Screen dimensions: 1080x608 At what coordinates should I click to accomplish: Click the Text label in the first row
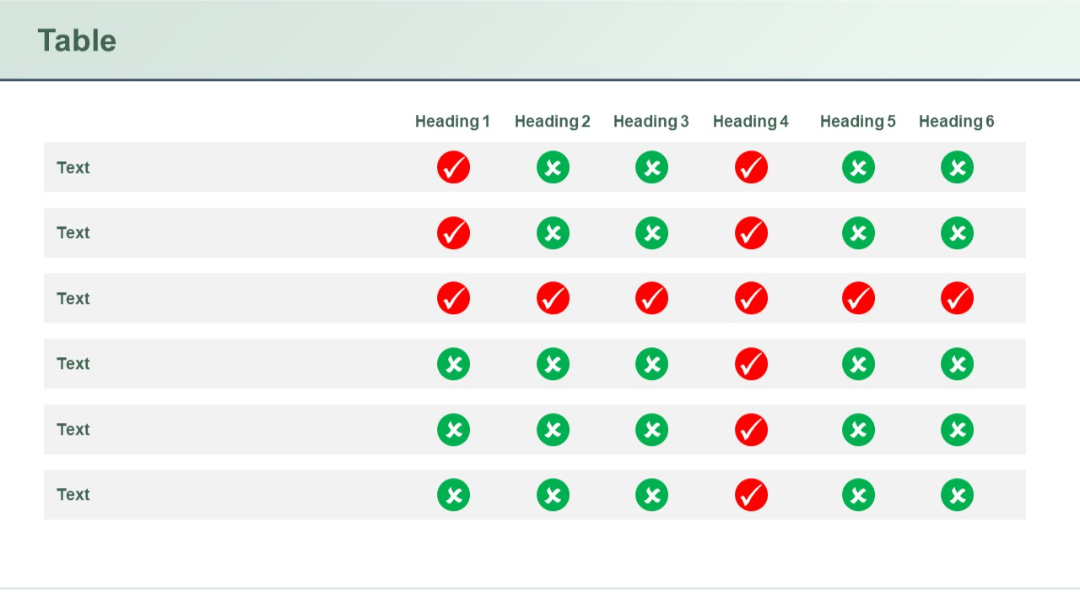(74, 168)
